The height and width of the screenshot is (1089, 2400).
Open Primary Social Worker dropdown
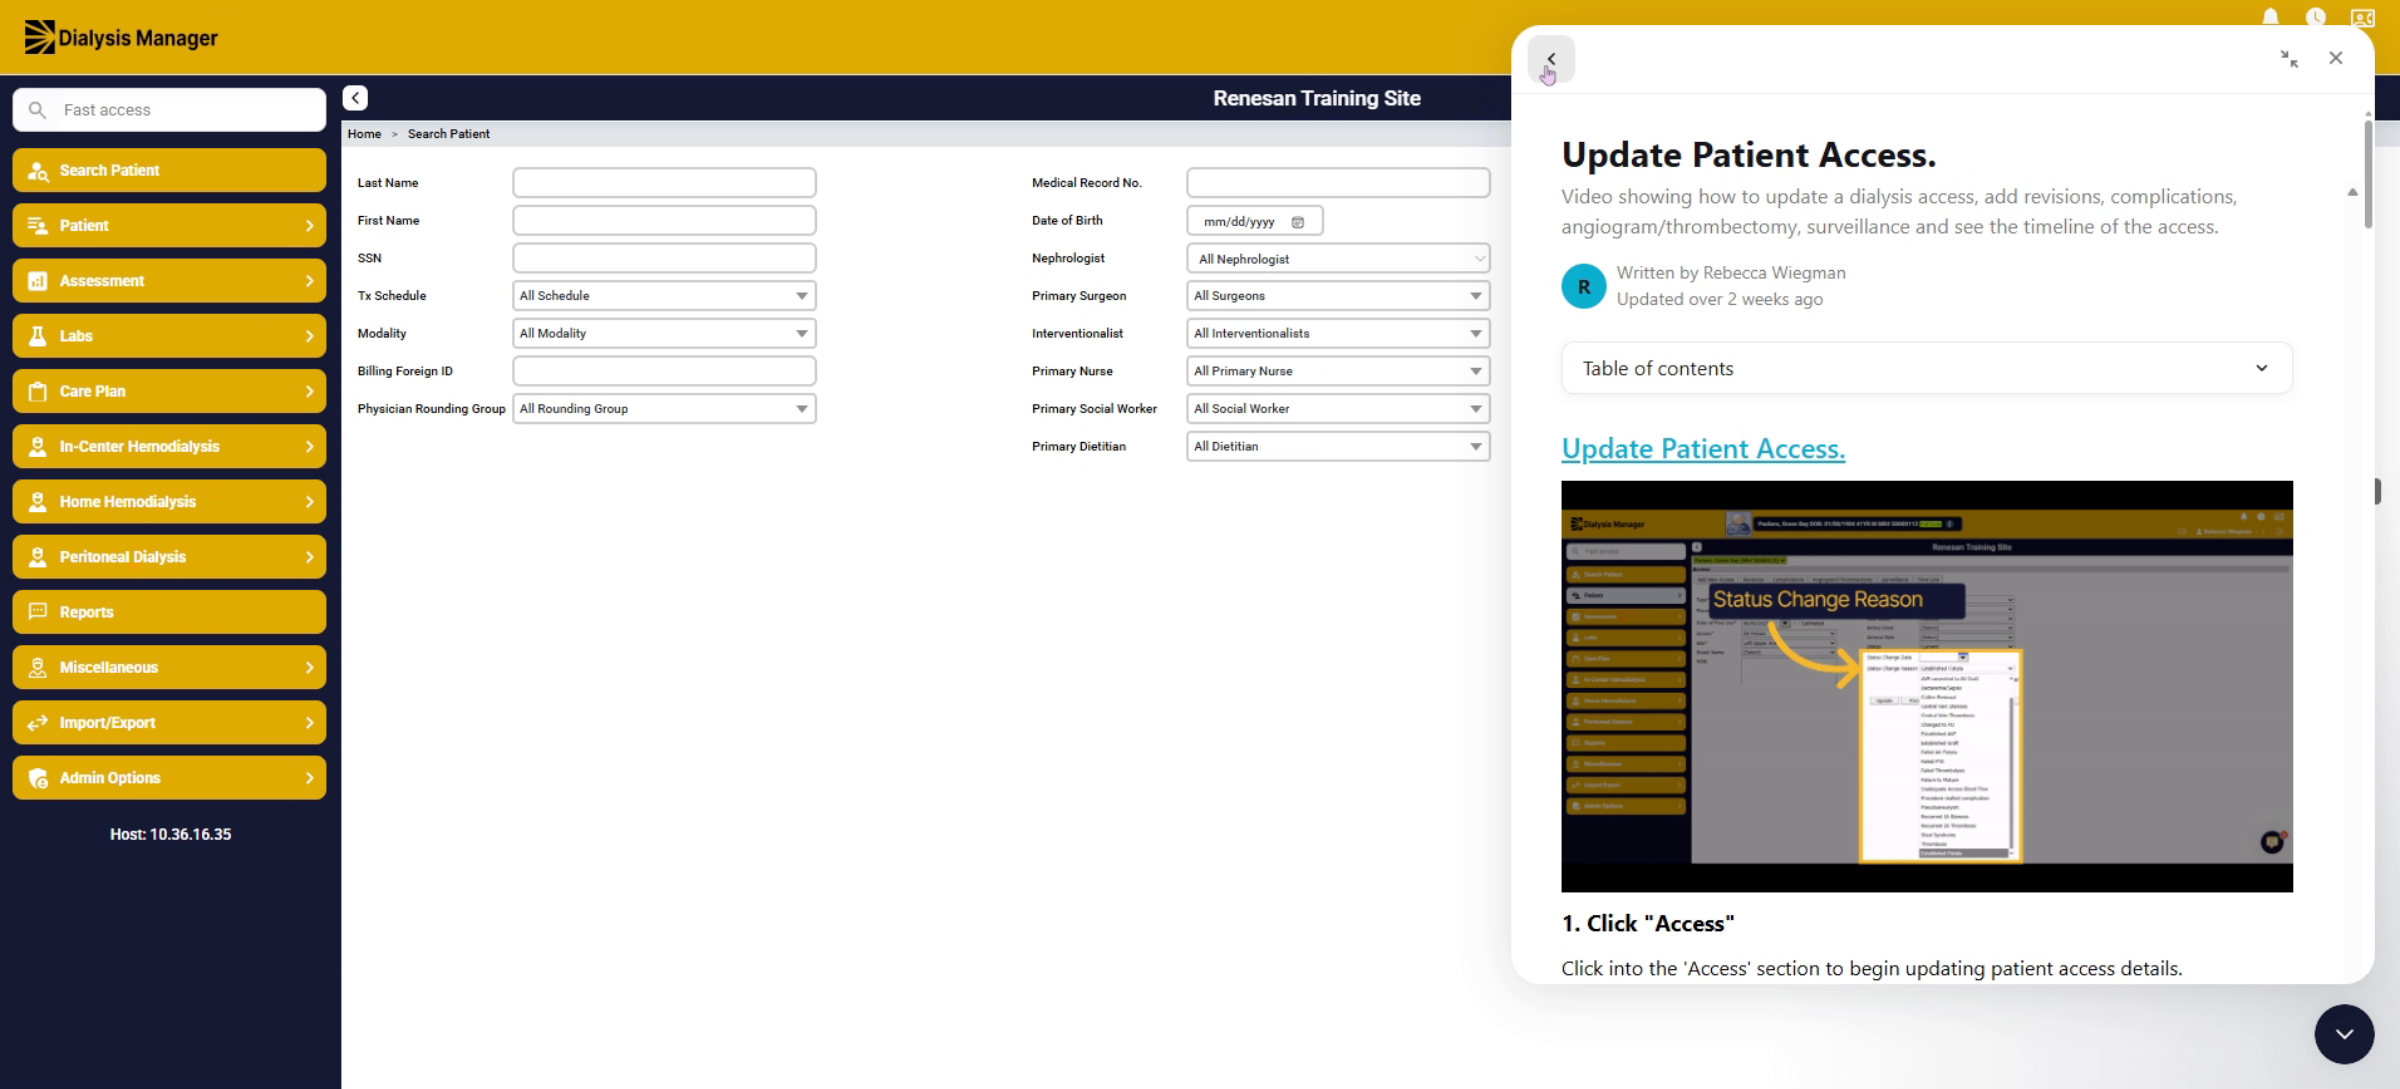click(x=1338, y=409)
